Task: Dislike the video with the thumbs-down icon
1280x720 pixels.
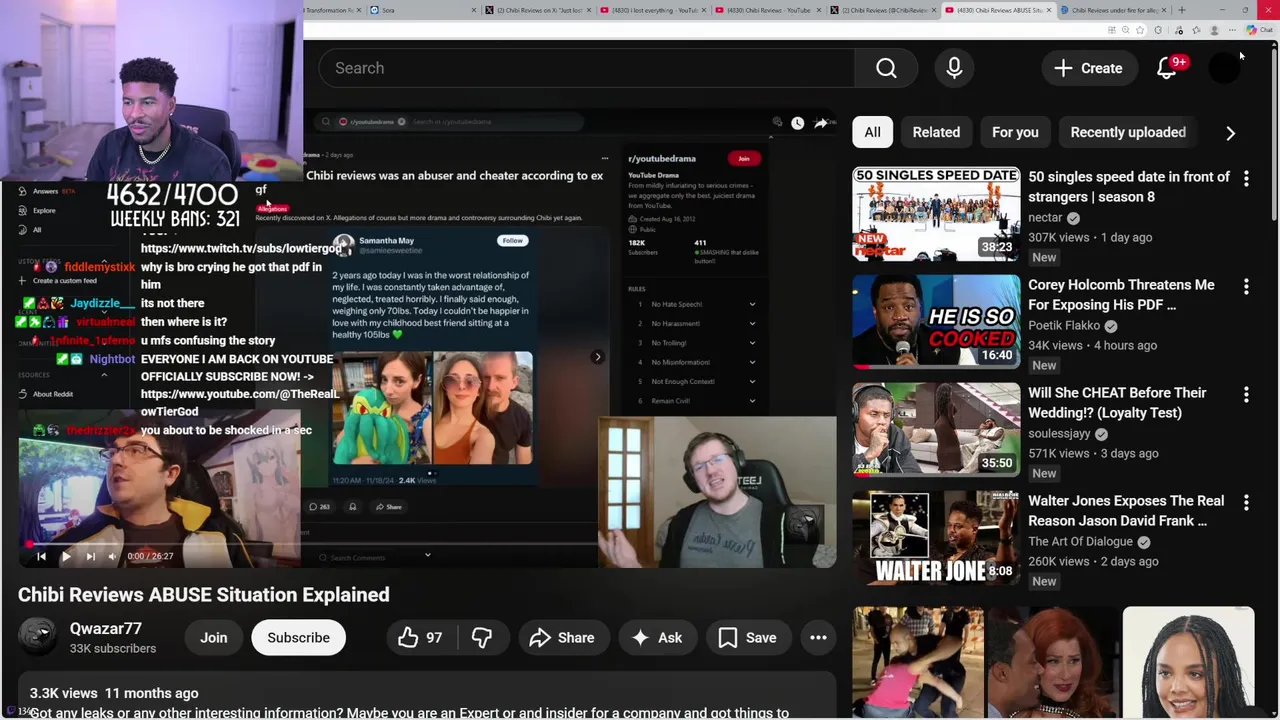Action: coord(482,638)
